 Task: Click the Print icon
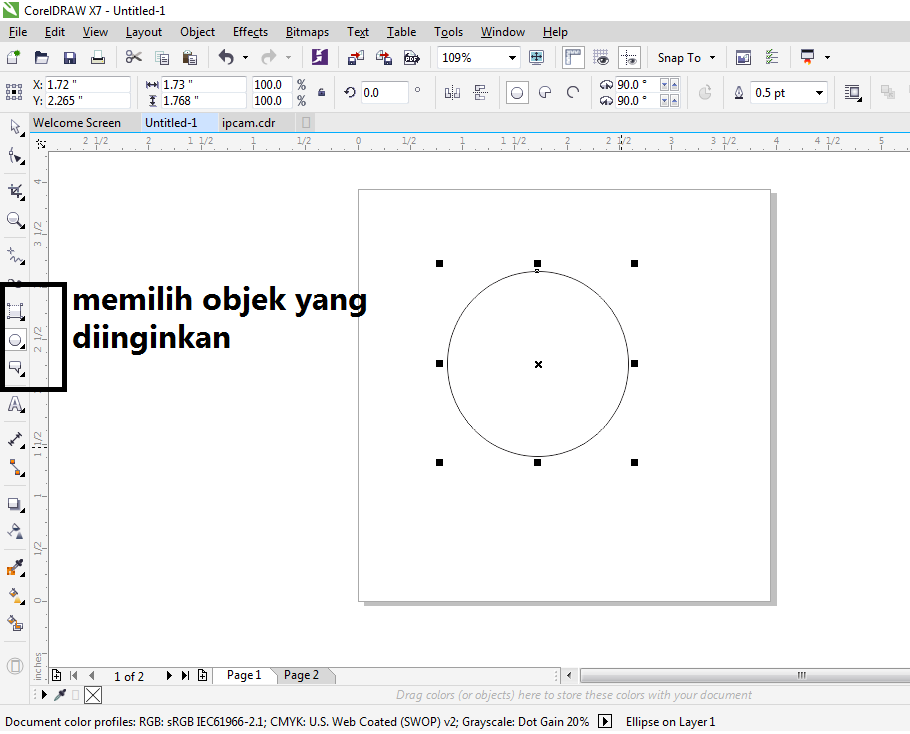point(98,57)
